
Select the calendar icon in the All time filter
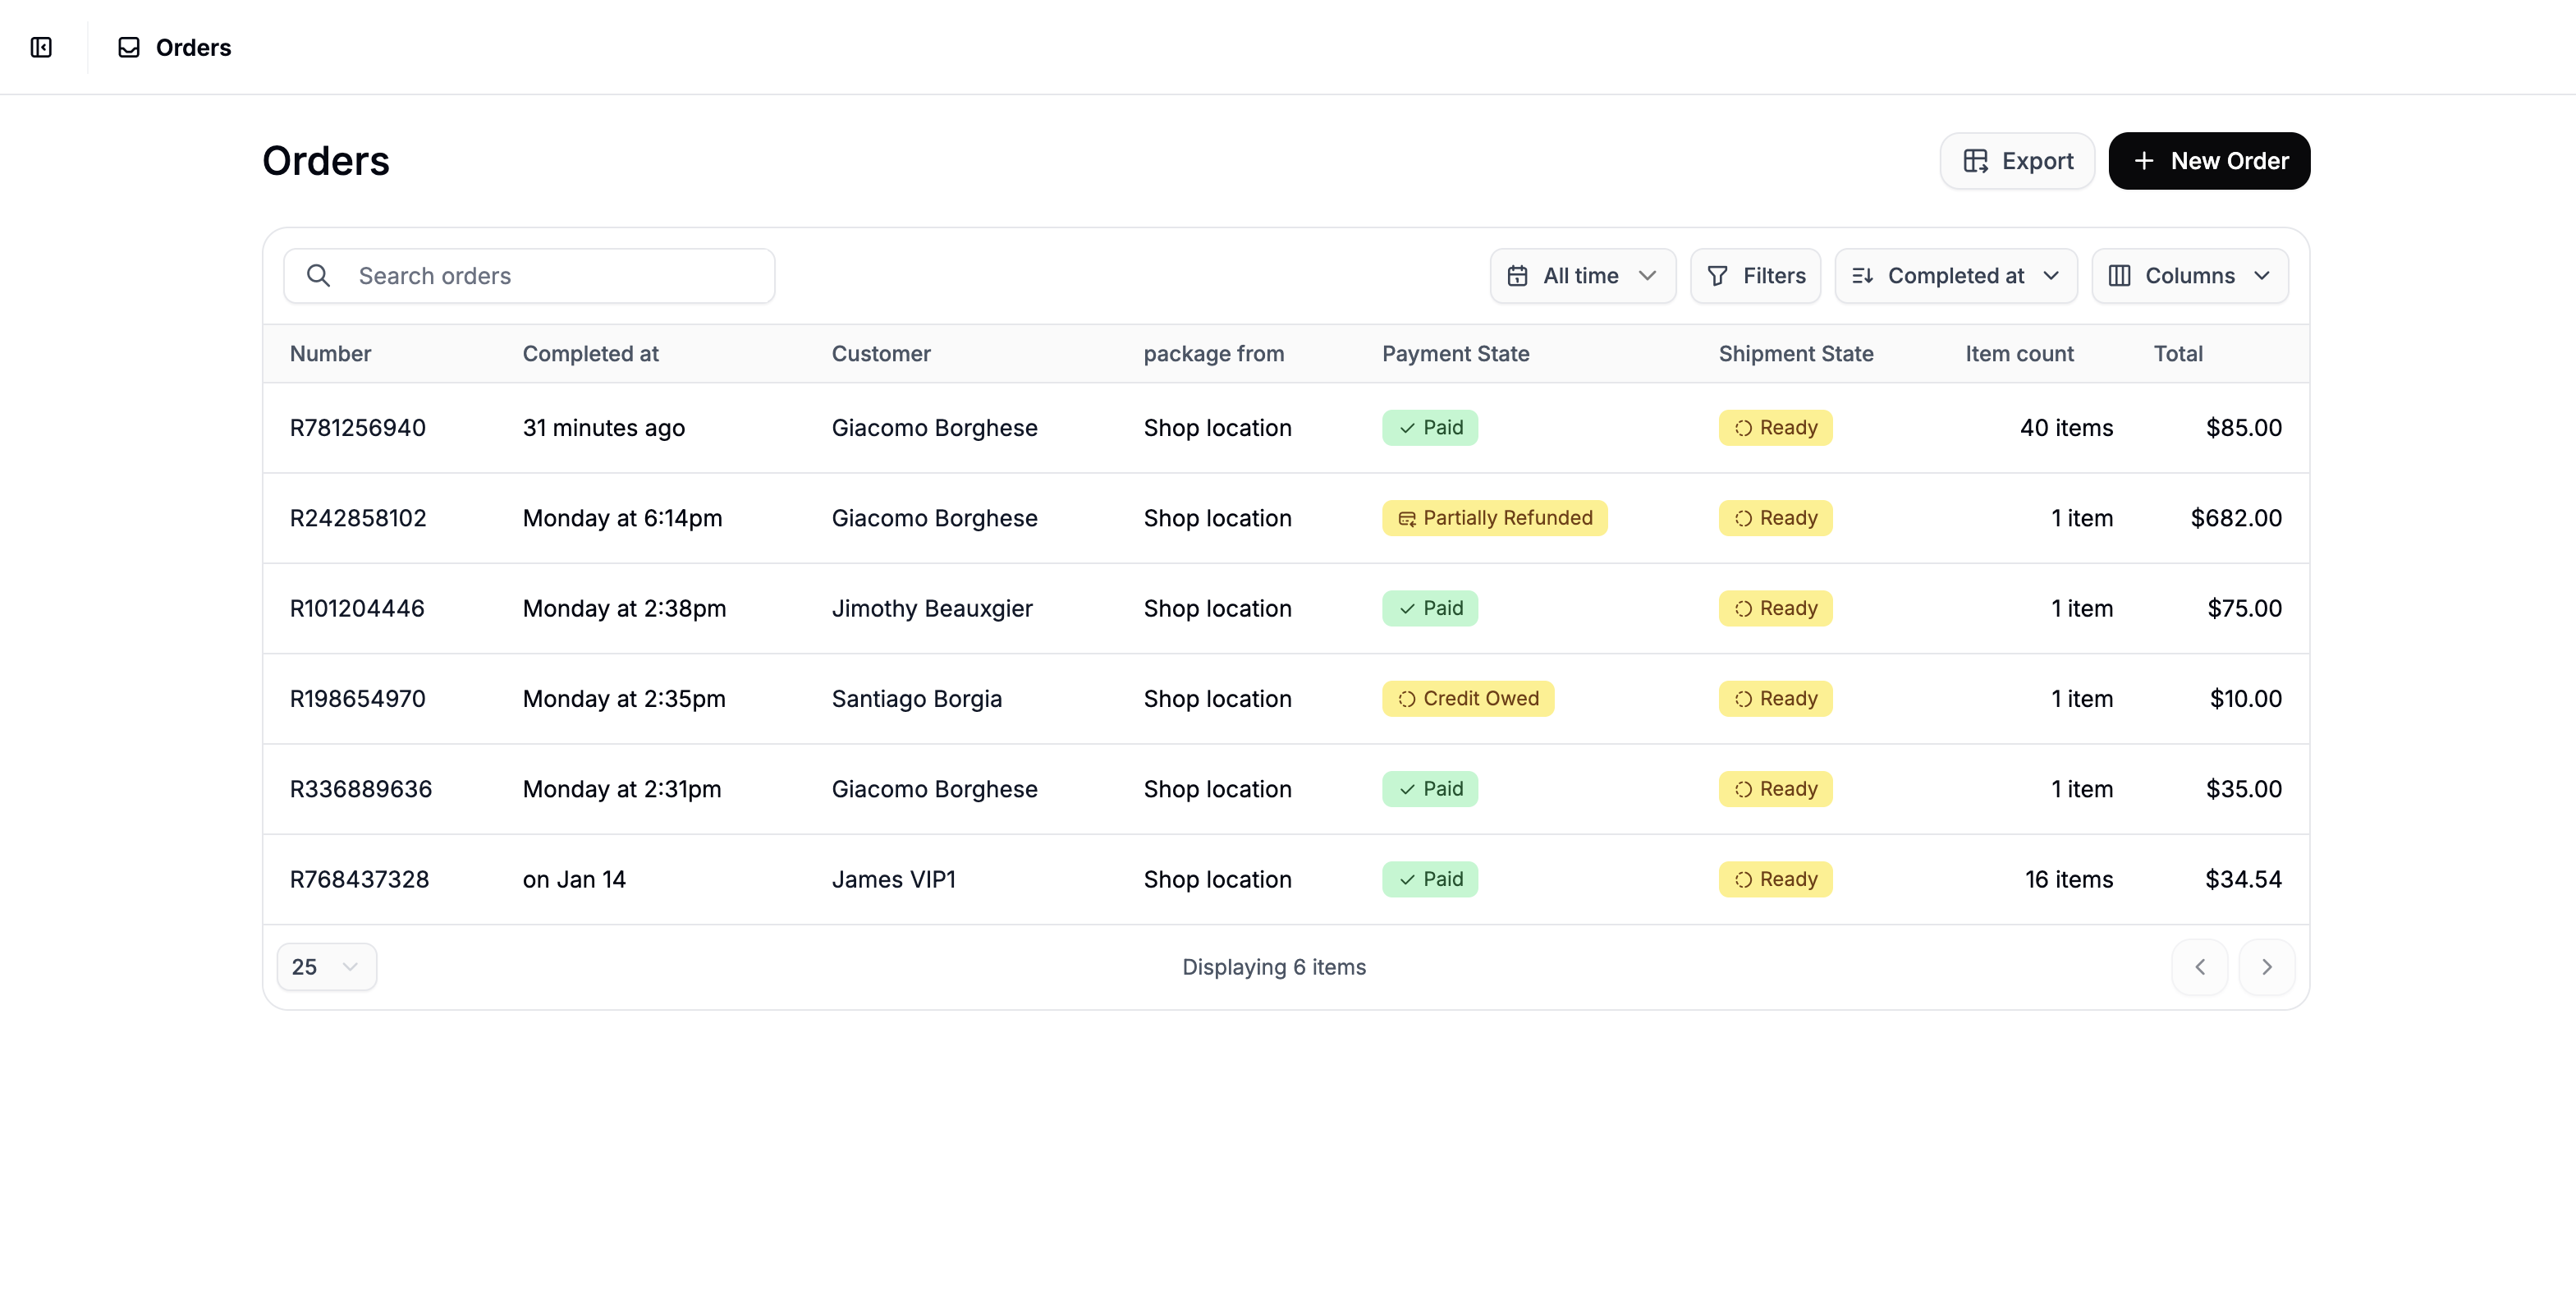coord(1518,275)
